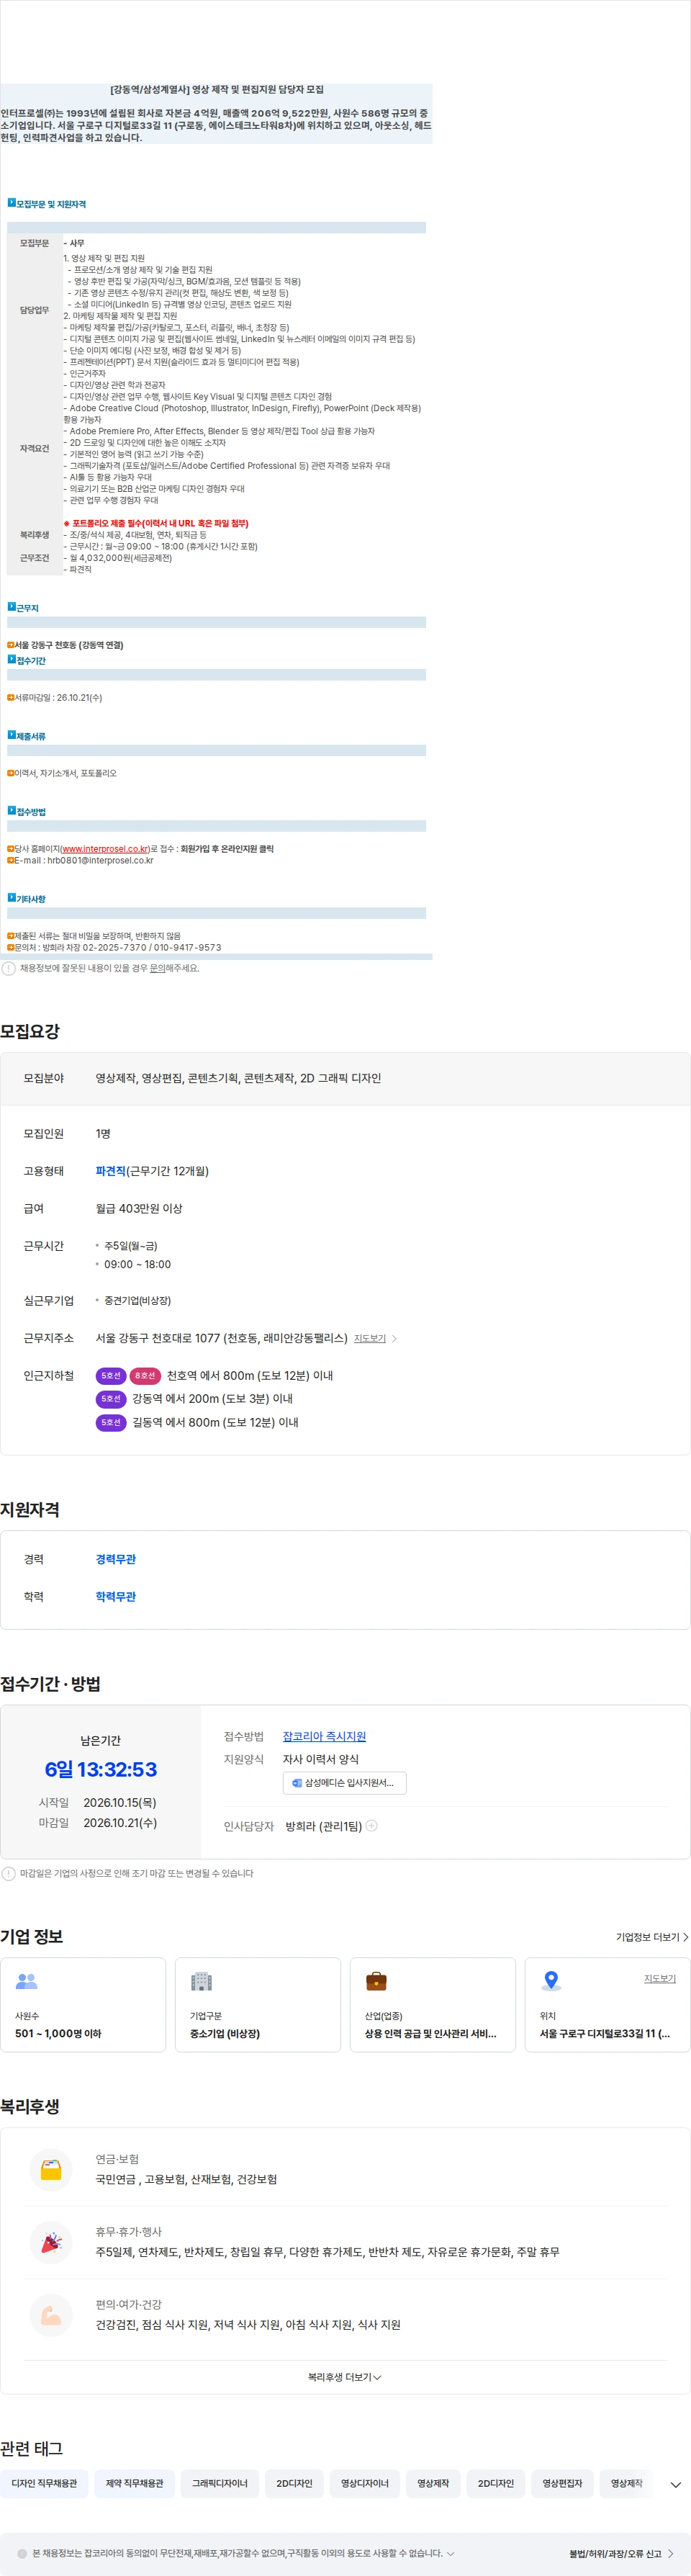Open 지도보기 next to 근무지주소

point(370,1338)
